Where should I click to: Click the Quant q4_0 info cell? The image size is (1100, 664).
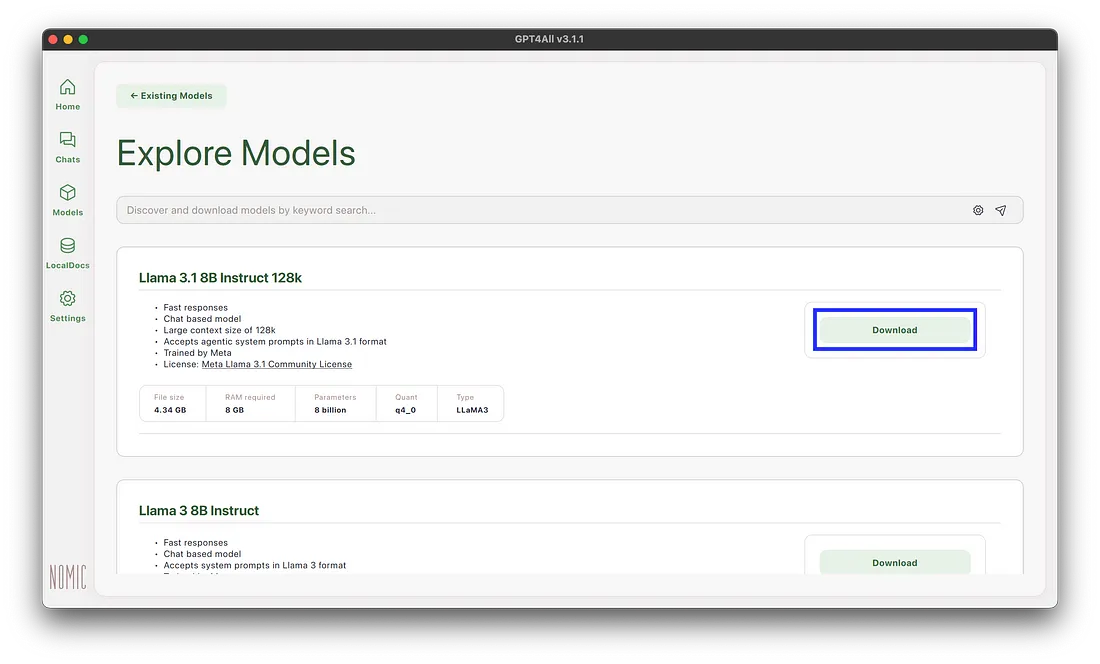(x=406, y=403)
